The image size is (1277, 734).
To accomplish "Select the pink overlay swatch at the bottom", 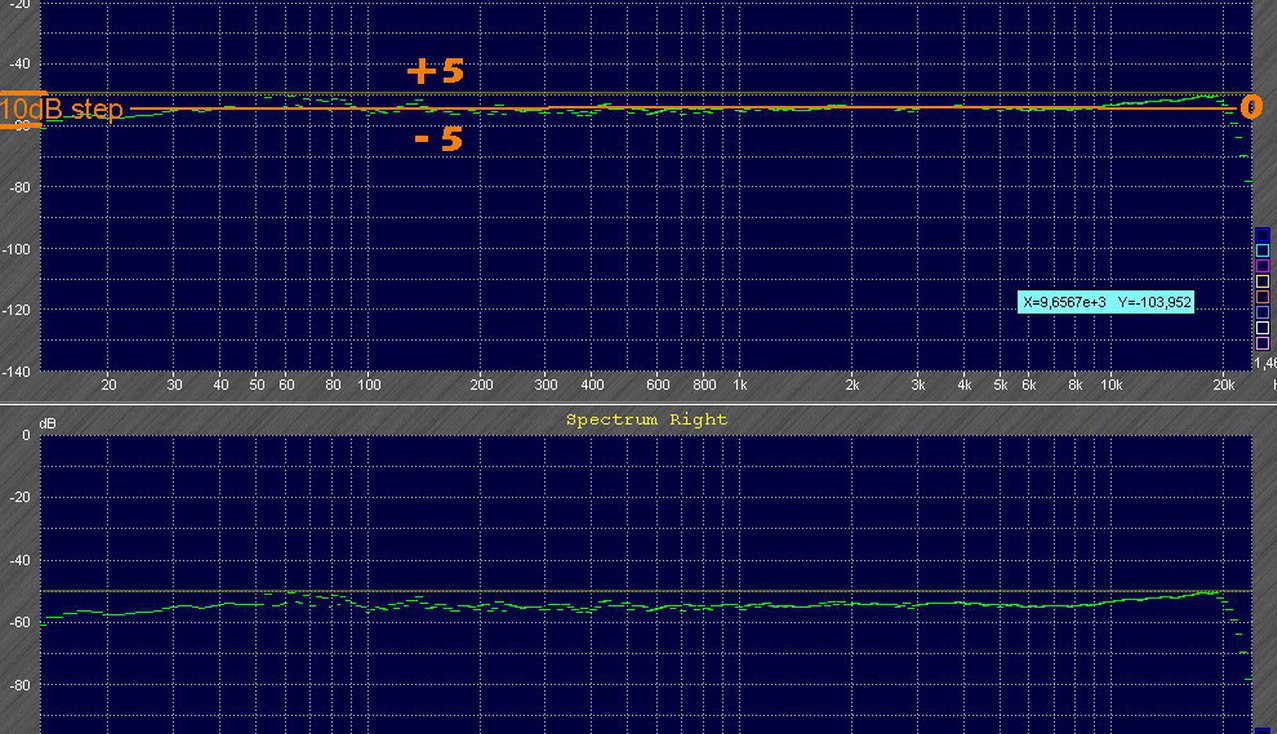I will coord(1262,343).
